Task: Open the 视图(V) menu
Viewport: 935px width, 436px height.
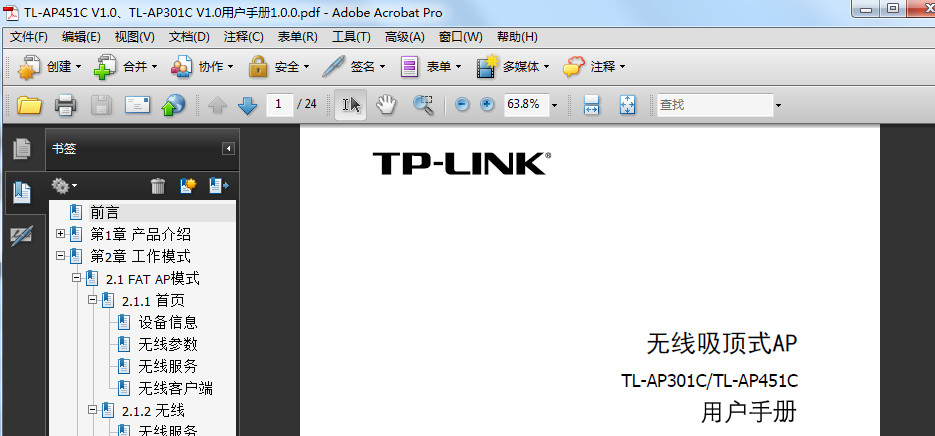Action: pyautogui.click(x=135, y=37)
